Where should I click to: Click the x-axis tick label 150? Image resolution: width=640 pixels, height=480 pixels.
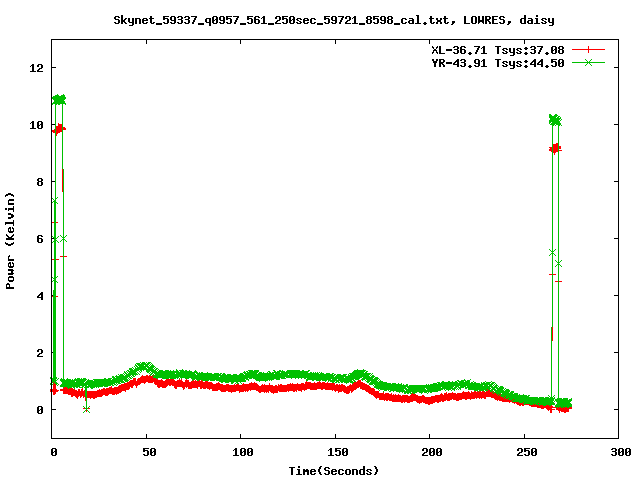pyautogui.click(x=338, y=452)
